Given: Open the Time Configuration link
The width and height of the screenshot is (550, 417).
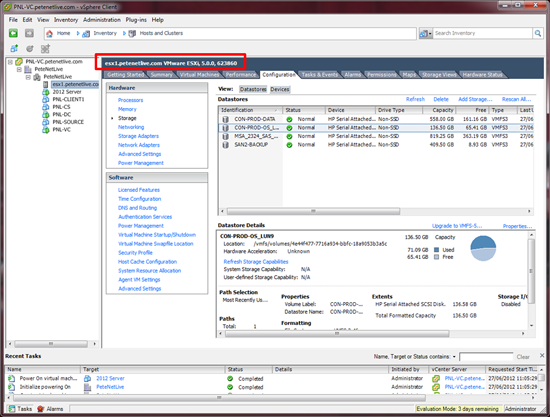Looking at the screenshot, I should click(139, 199).
